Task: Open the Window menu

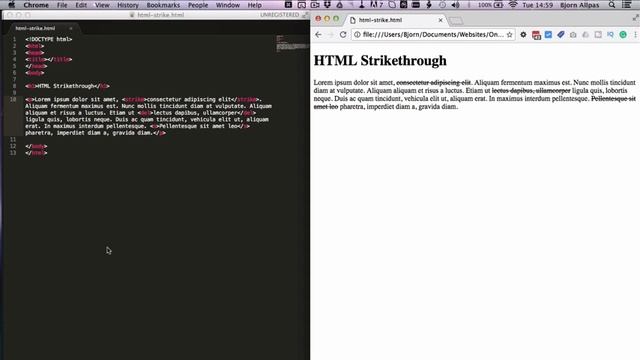Action: click(x=227, y=5)
